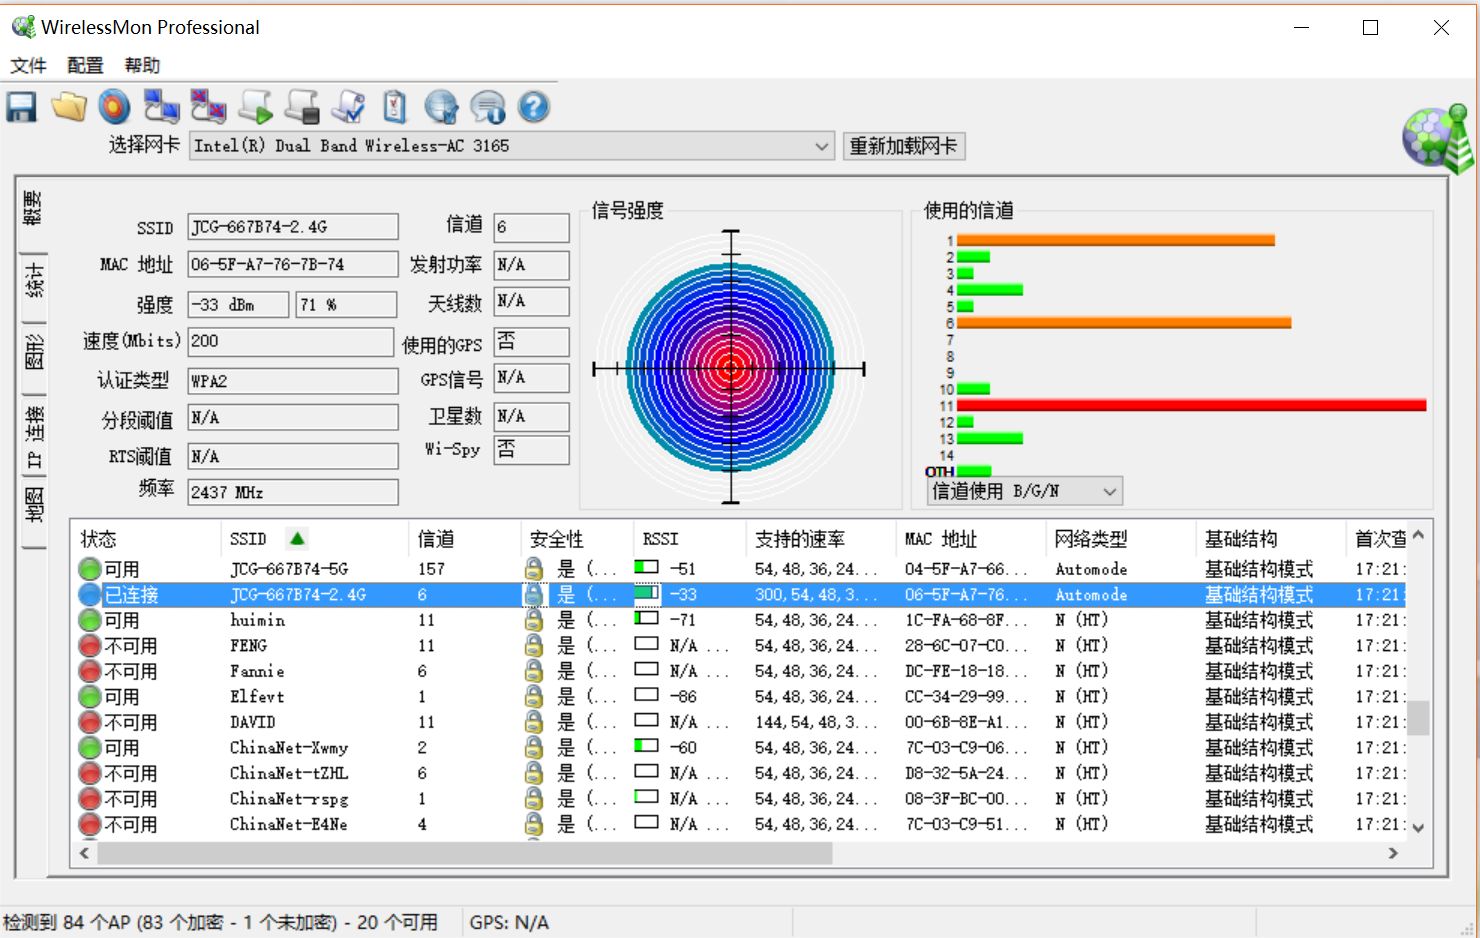Viewport: 1480px width, 938px height.
Task: Open the 配置 menu
Action: (85, 66)
